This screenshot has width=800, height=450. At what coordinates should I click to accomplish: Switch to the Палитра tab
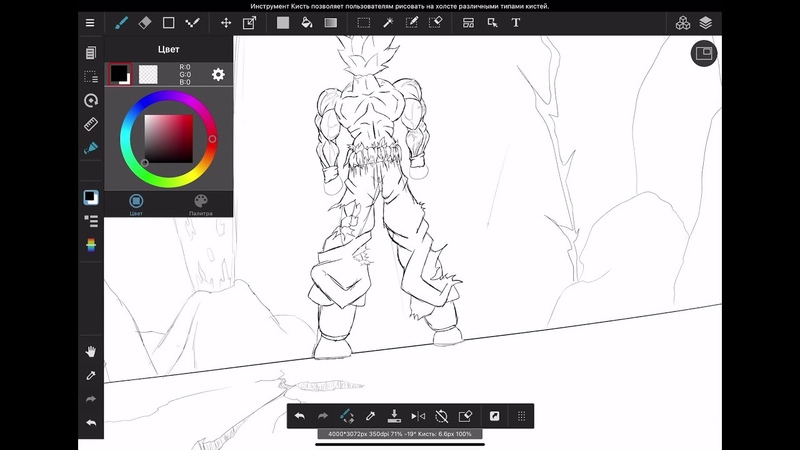tap(200, 205)
